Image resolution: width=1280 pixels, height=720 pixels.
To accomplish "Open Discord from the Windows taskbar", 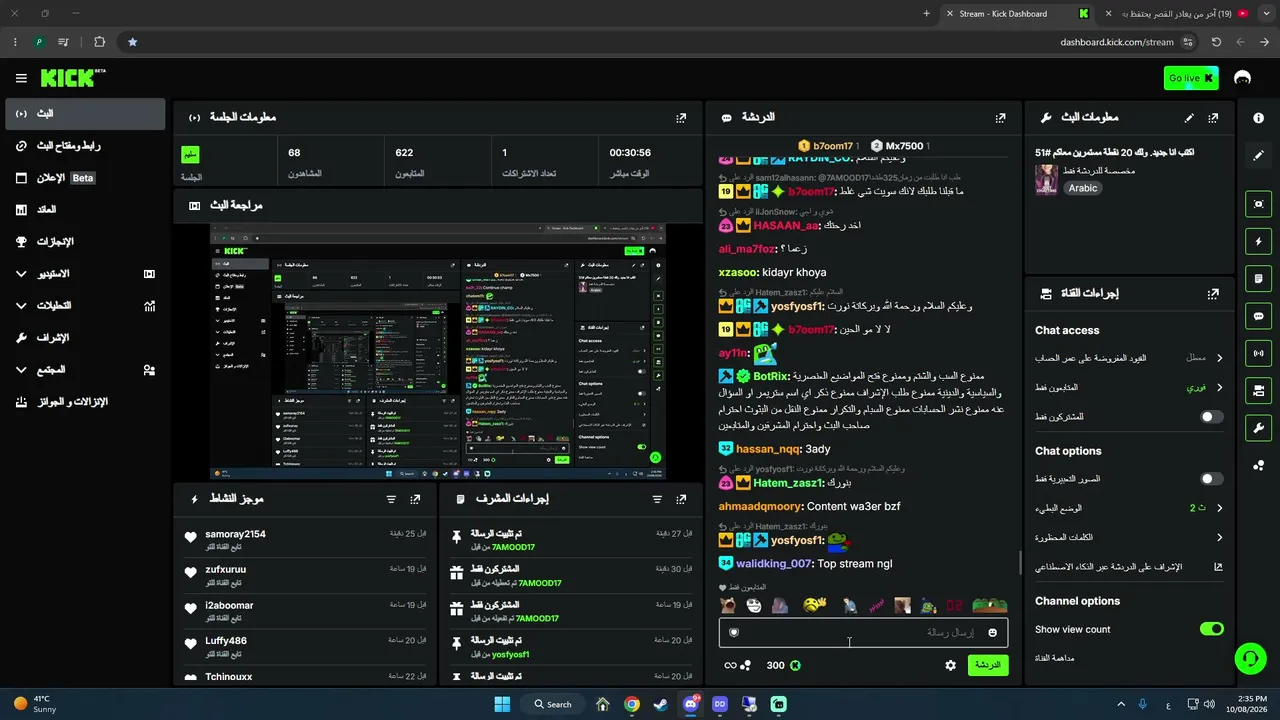I will point(690,704).
